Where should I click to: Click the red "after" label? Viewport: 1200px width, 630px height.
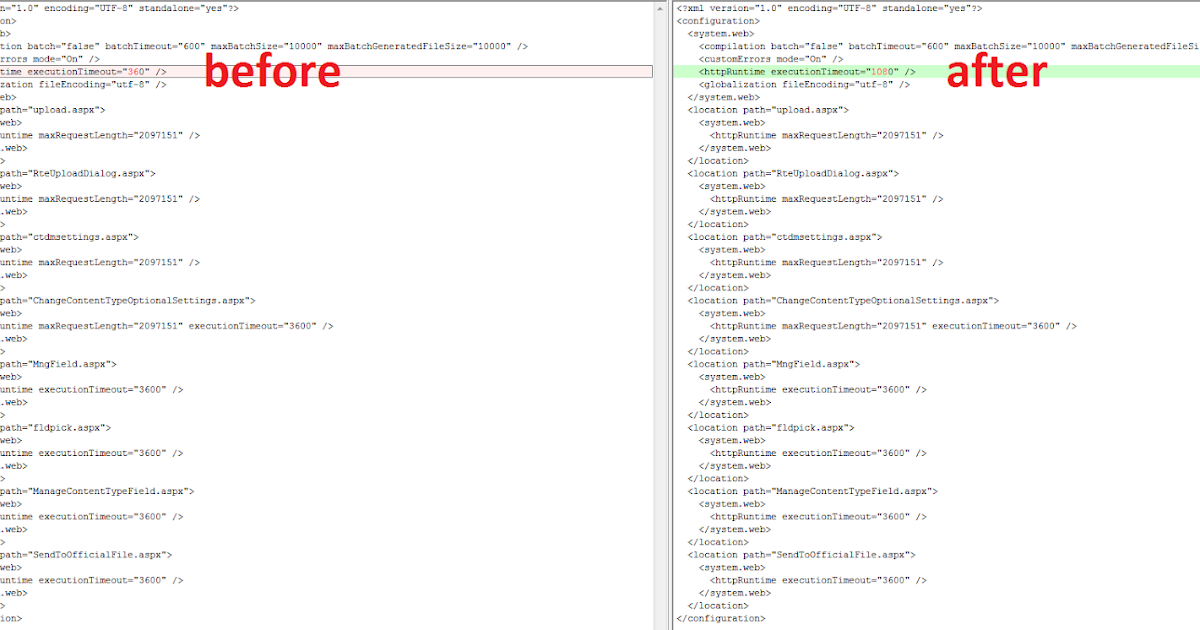coord(995,71)
